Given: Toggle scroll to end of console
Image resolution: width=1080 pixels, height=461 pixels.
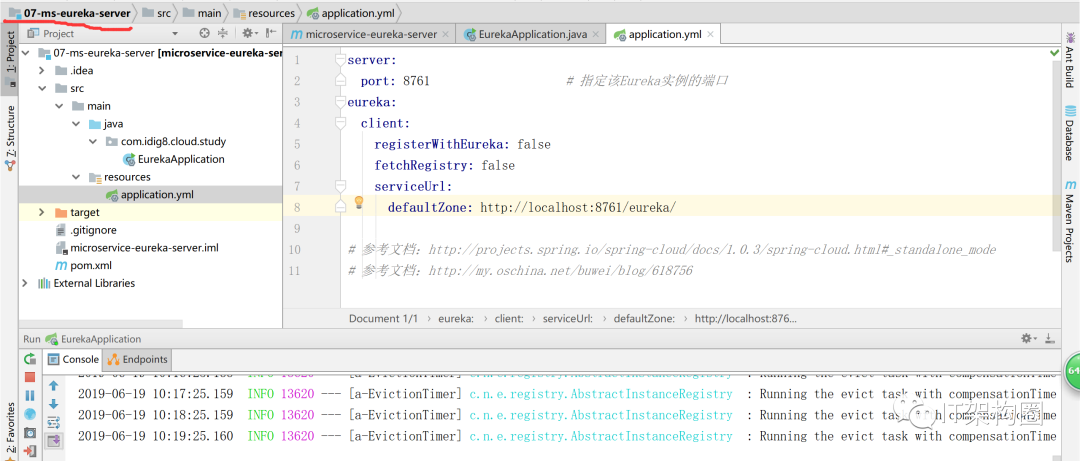Looking at the screenshot, I should tap(53, 440).
